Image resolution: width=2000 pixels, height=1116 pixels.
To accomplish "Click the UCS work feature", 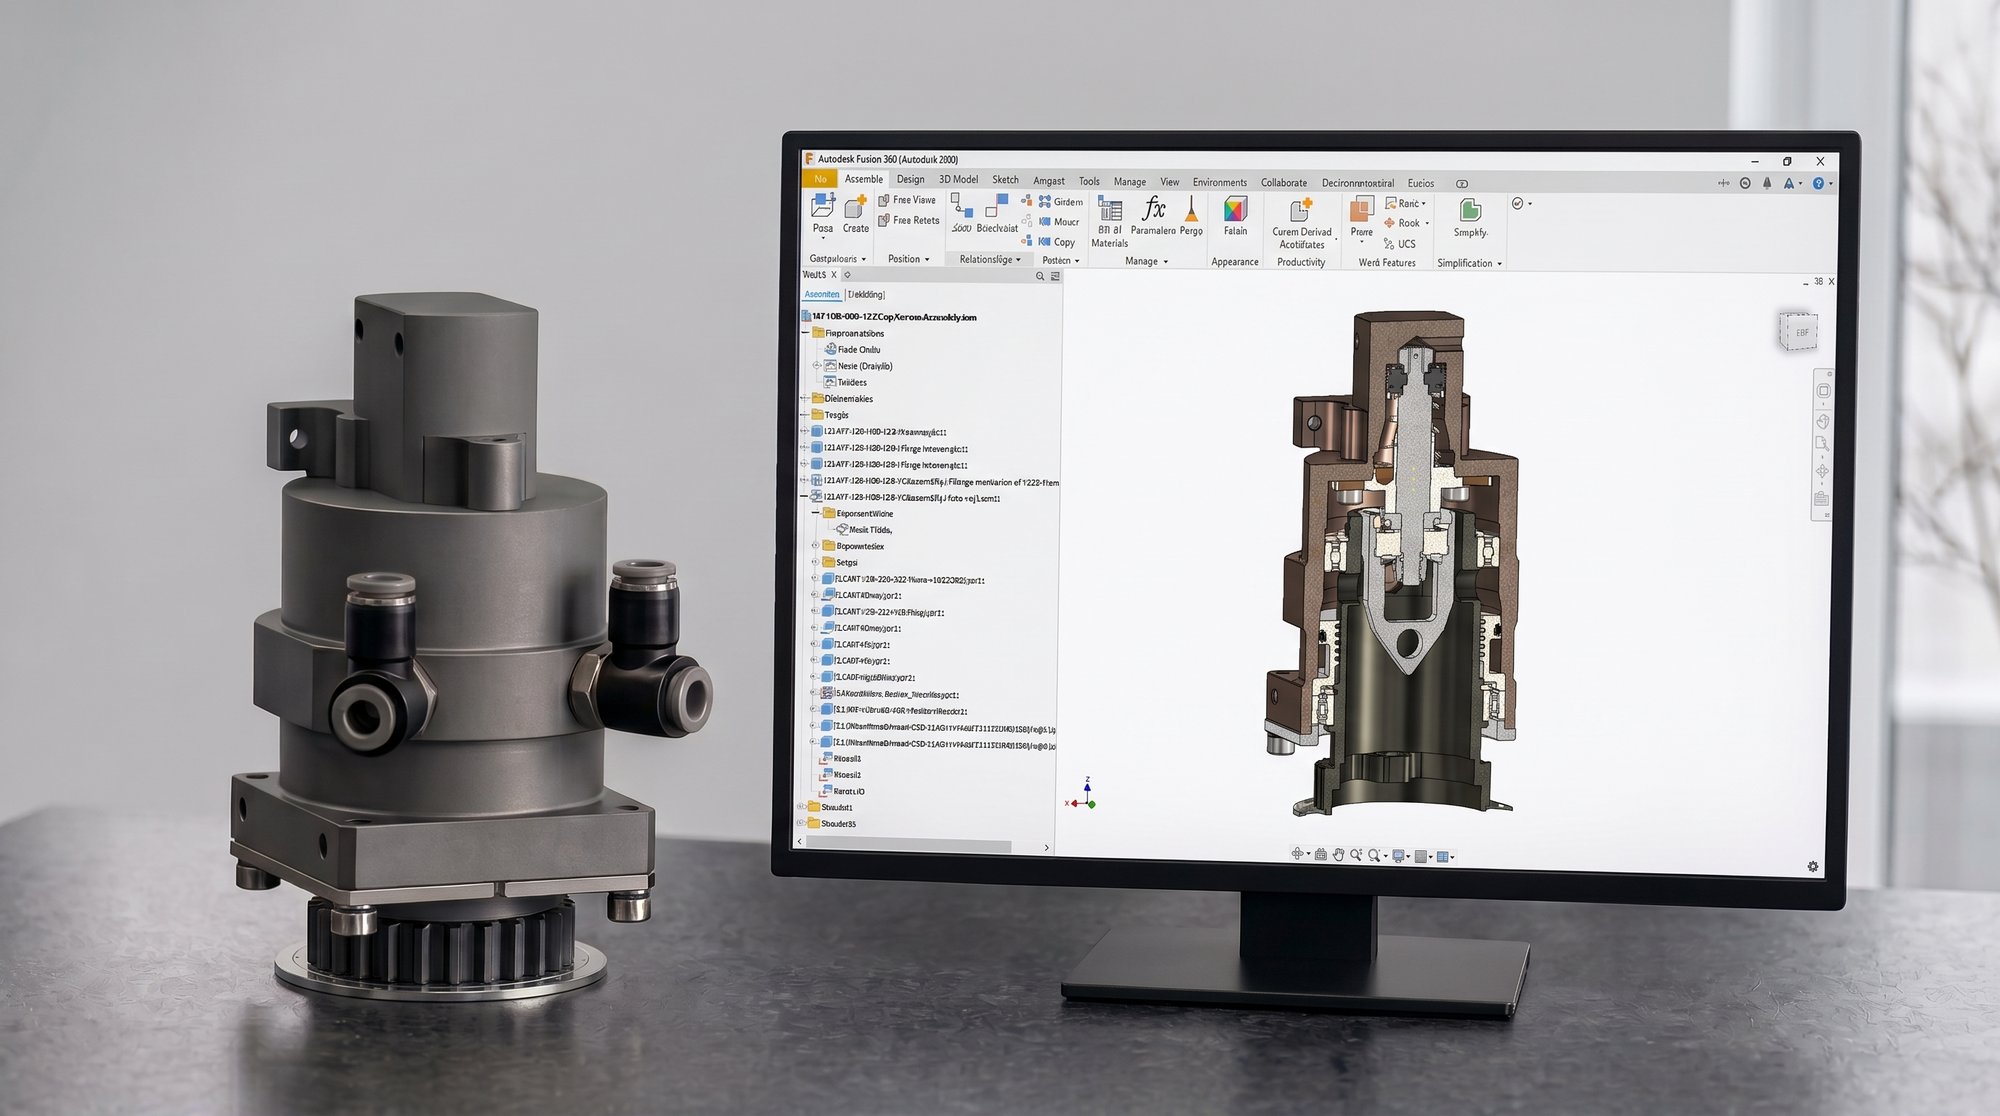I will 1399,244.
